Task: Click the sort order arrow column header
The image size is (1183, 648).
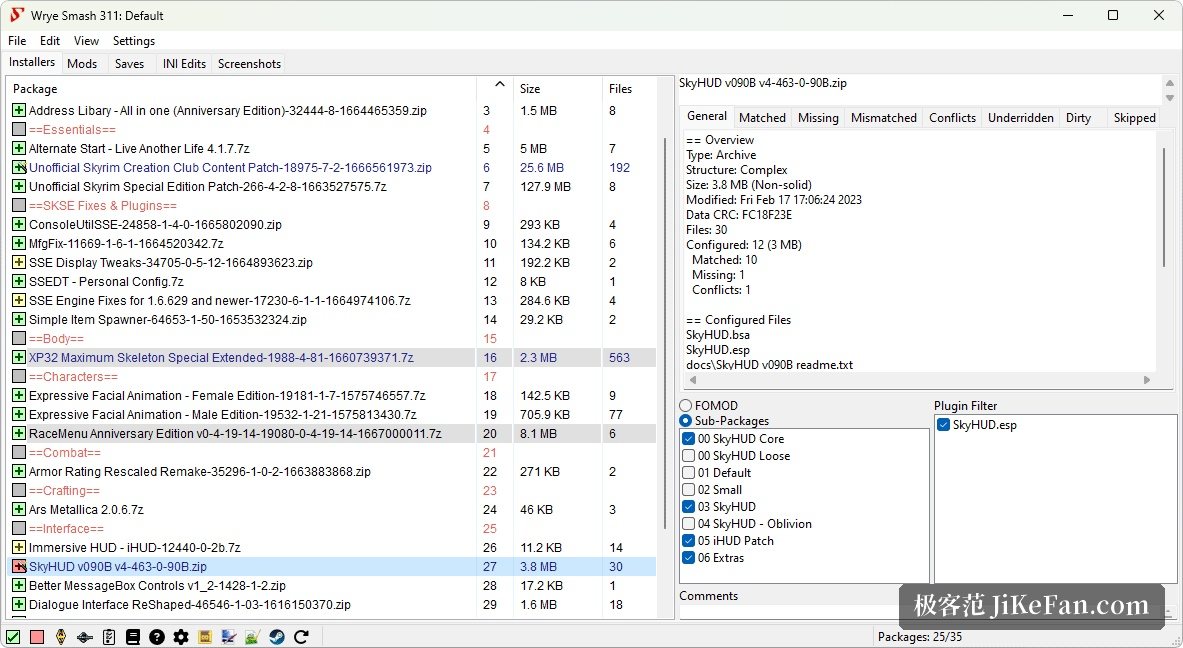Action: [495, 88]
